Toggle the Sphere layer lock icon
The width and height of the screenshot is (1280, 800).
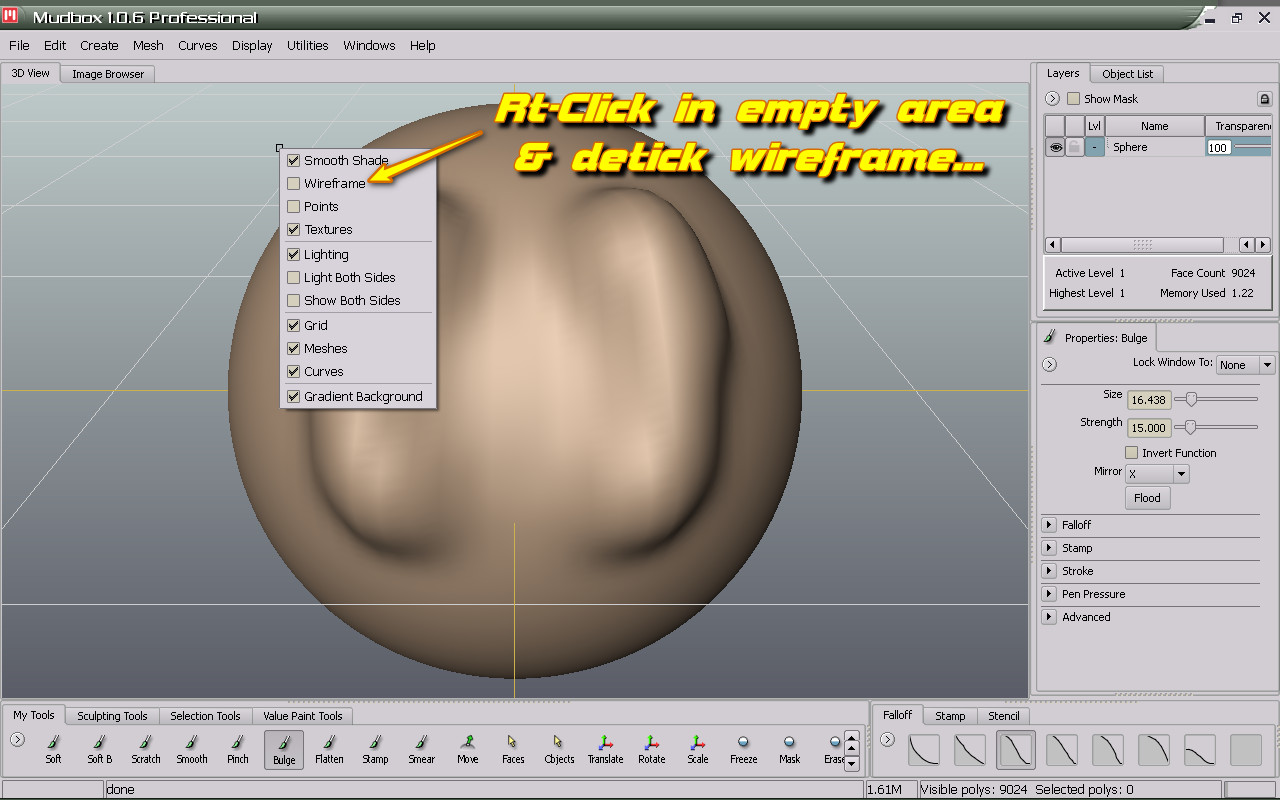tap(1074, 147)
